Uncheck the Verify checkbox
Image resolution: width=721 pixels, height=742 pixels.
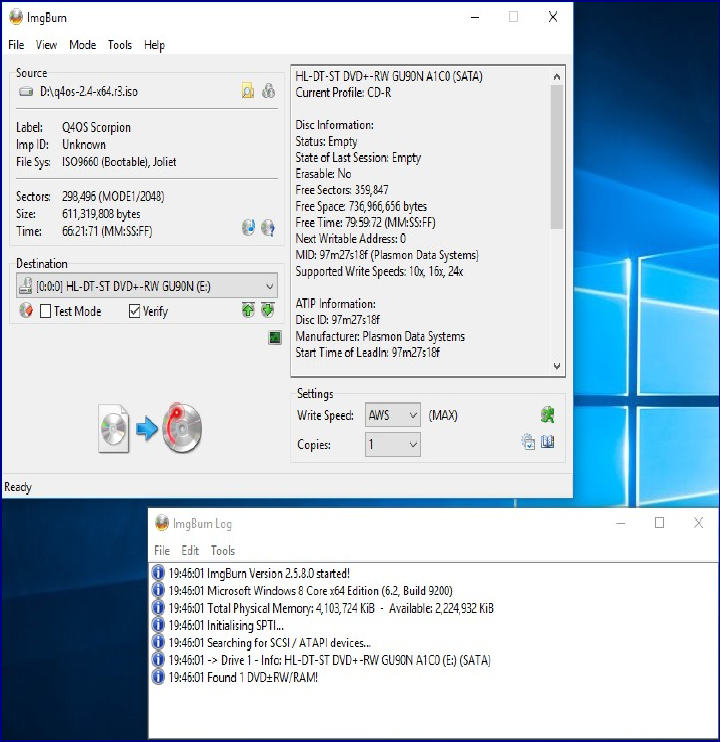pos(134,311)
